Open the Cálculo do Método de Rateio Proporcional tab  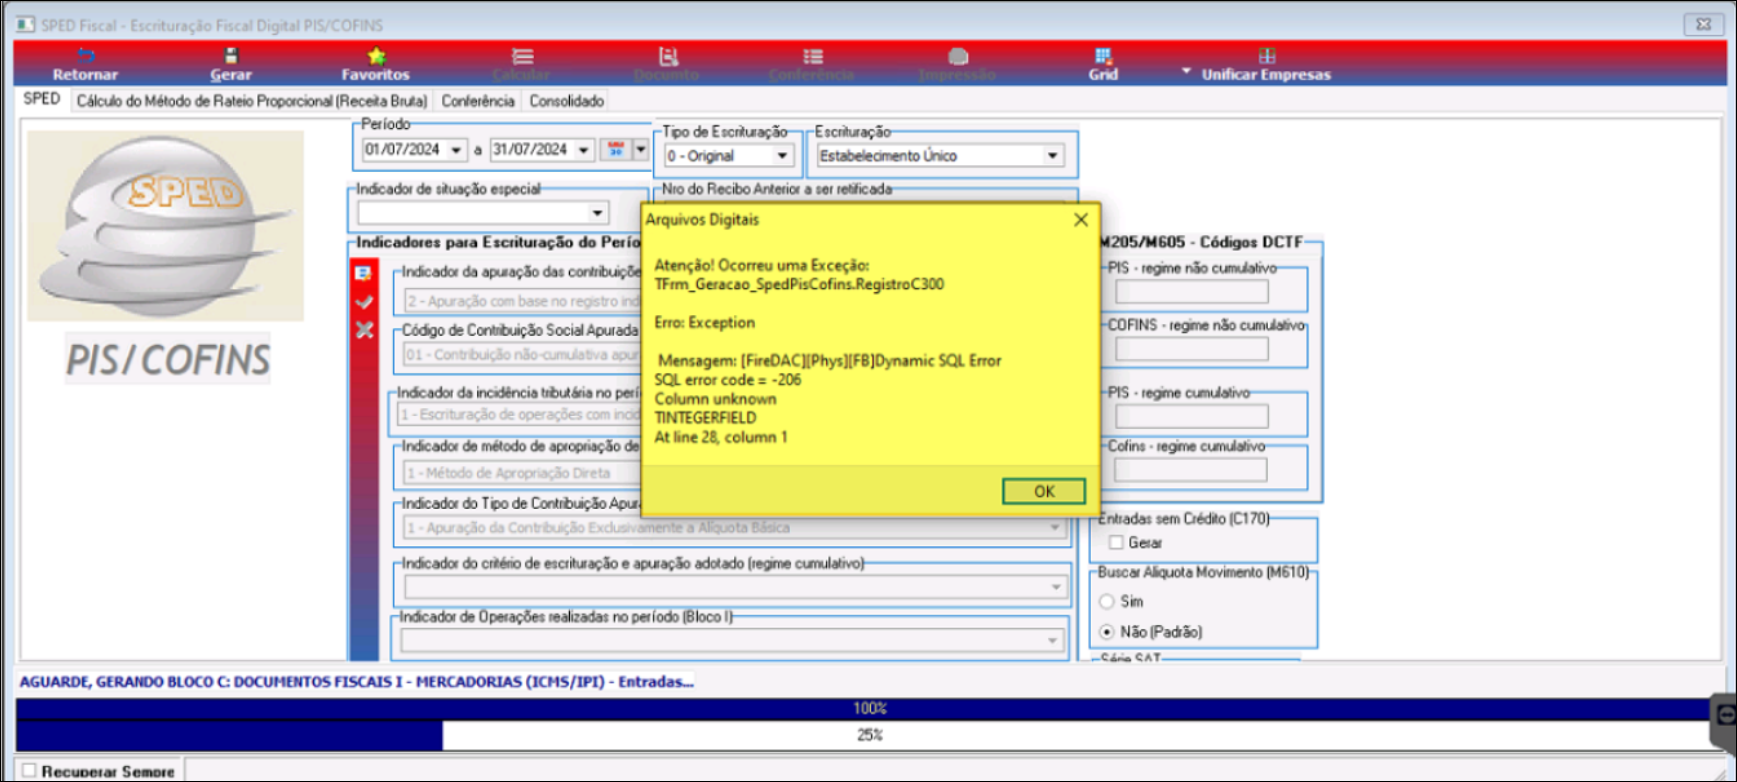point(252,101)
